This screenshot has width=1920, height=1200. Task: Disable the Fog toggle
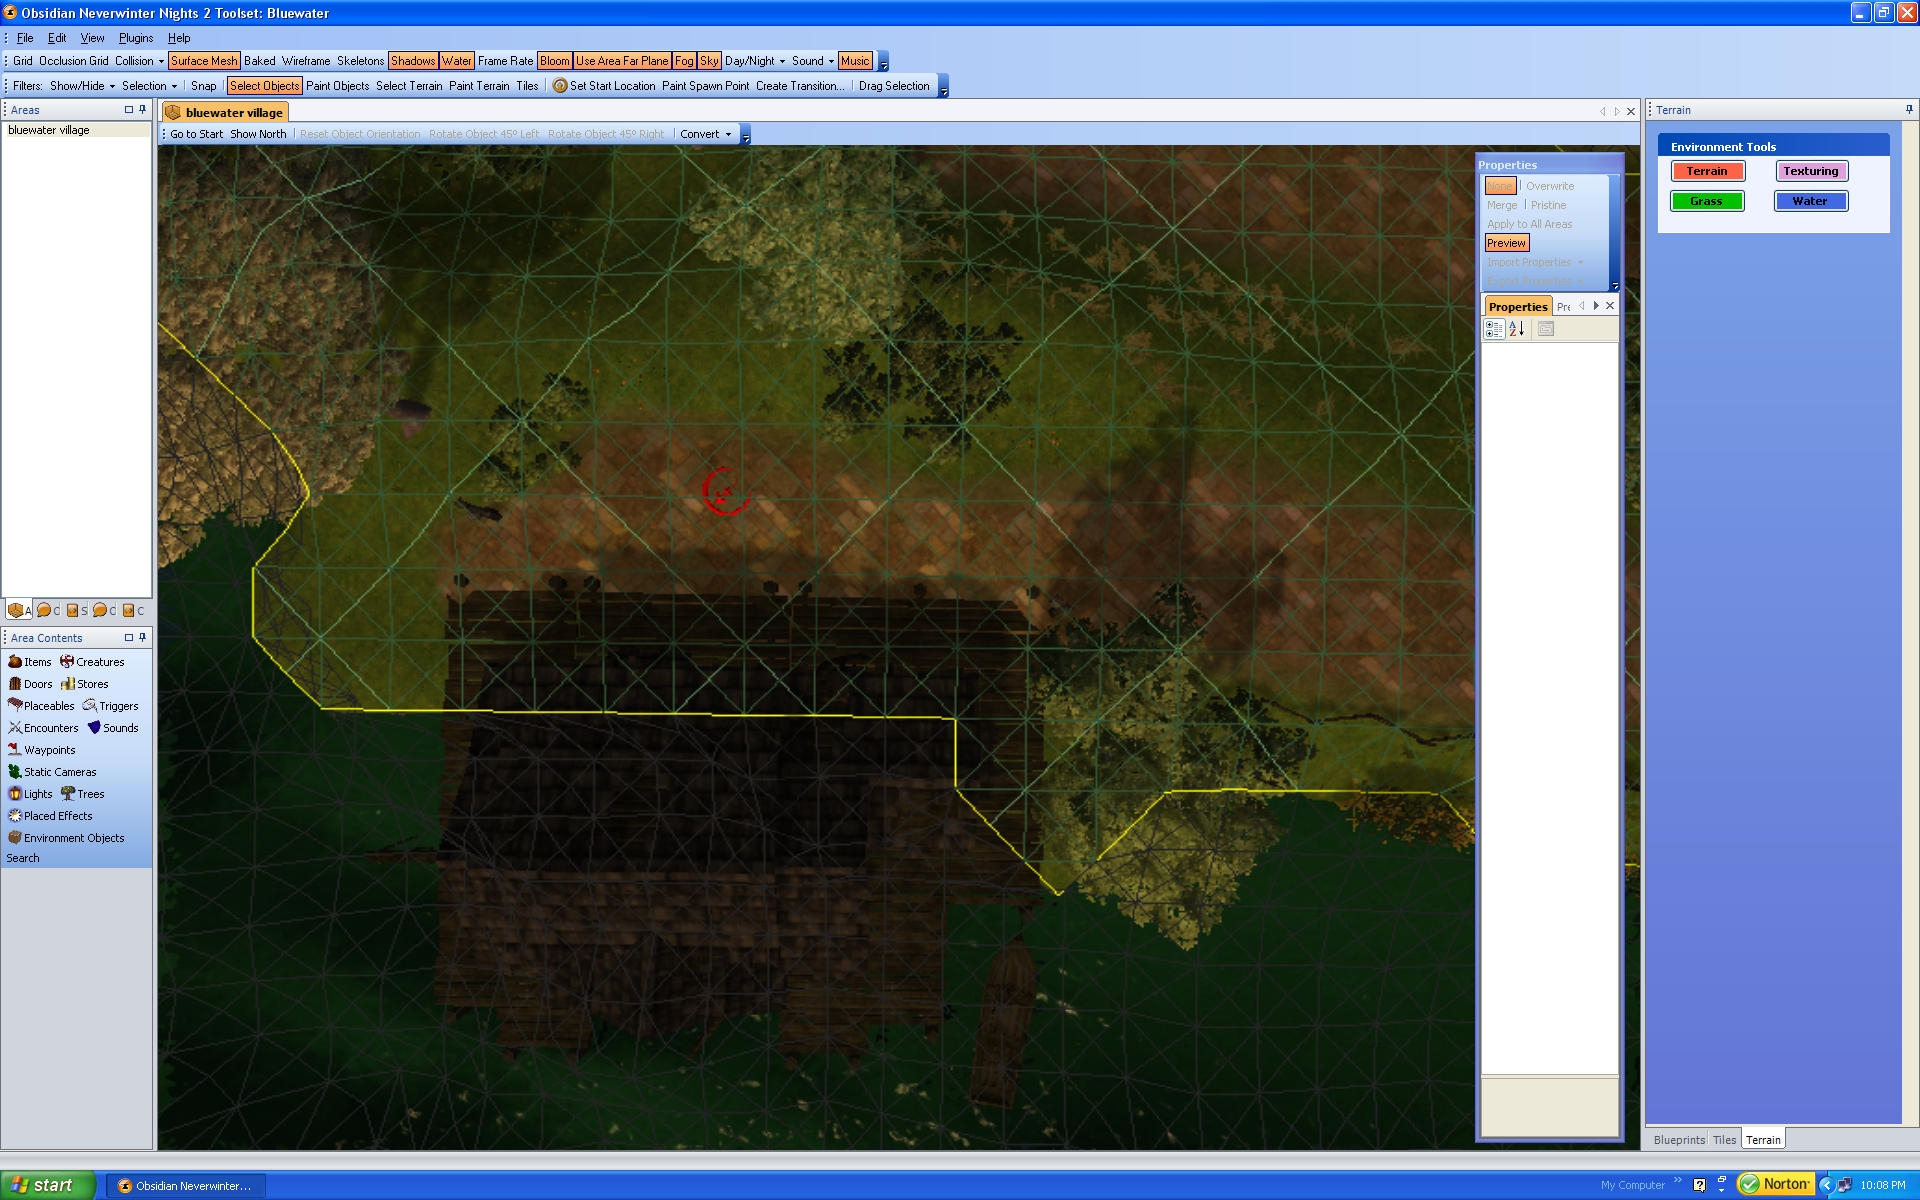pos(684,61)
